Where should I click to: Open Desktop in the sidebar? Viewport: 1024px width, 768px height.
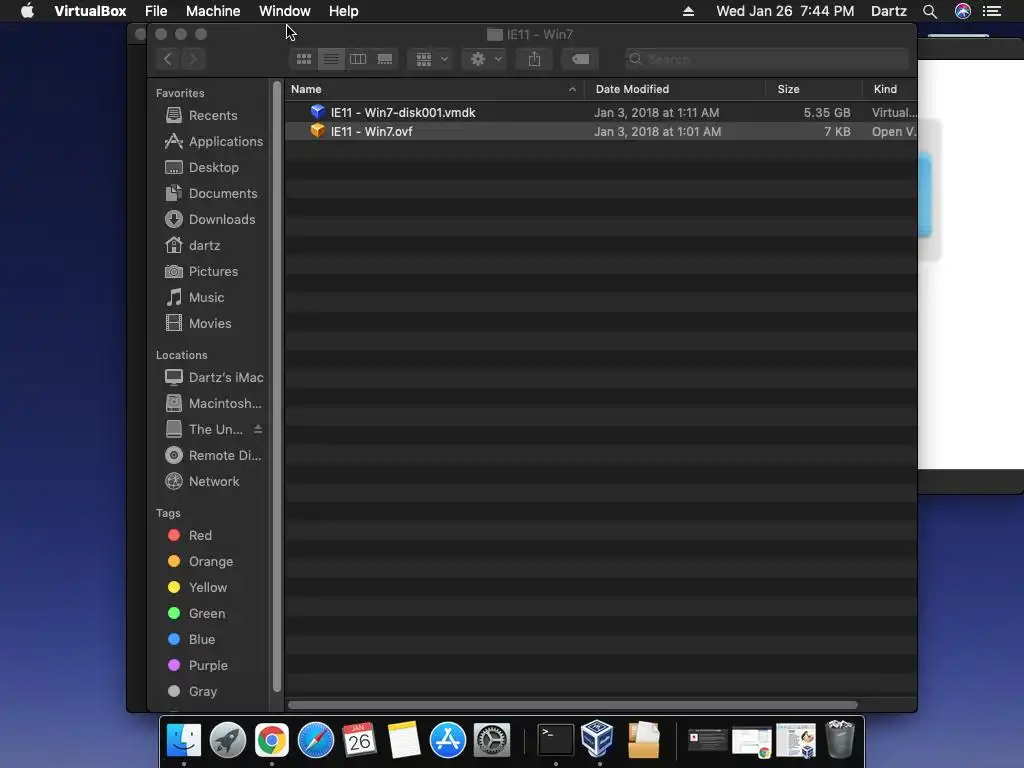[x=202, y=167]
